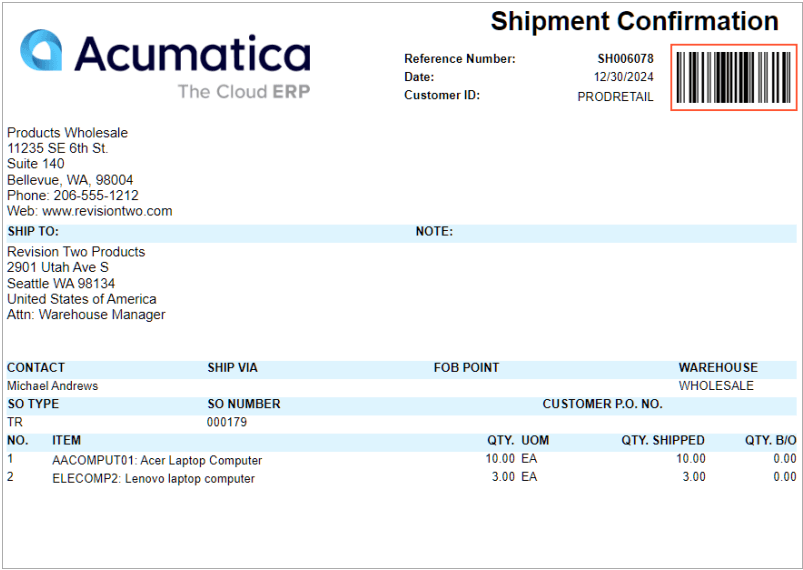Select the Revision Two Products name

point(76,251)
